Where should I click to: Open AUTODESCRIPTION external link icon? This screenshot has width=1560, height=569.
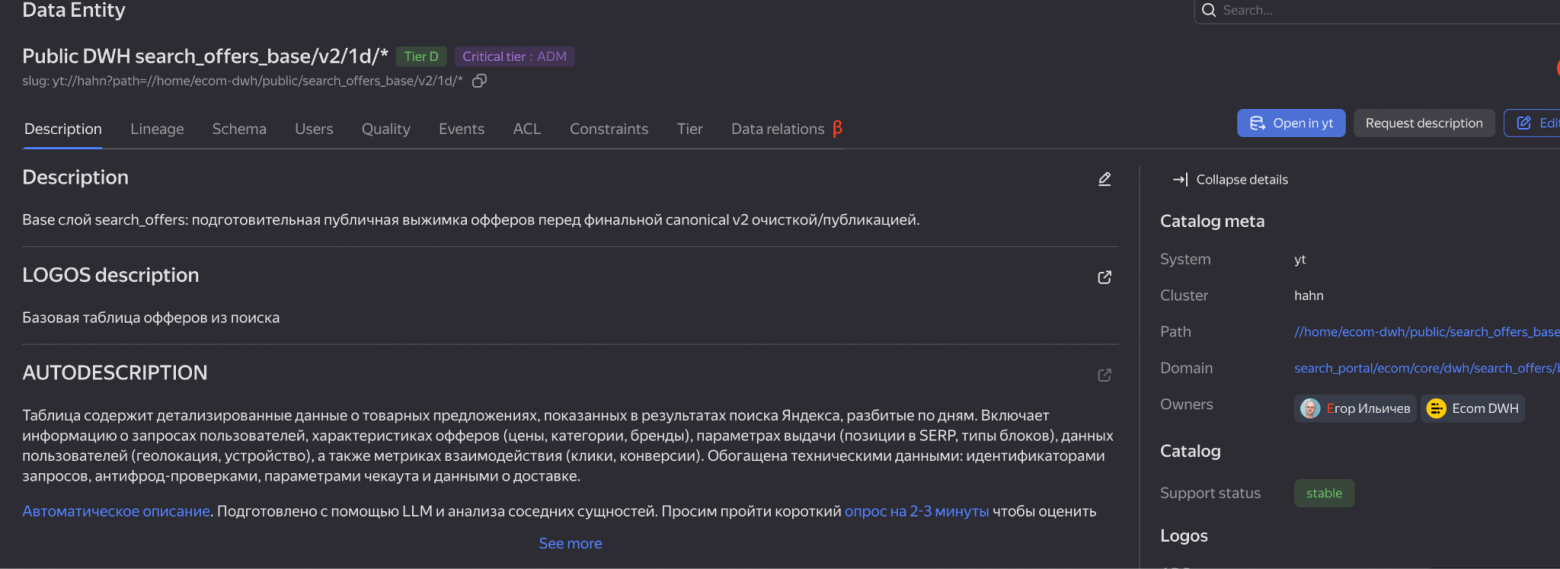[1104, 375]
